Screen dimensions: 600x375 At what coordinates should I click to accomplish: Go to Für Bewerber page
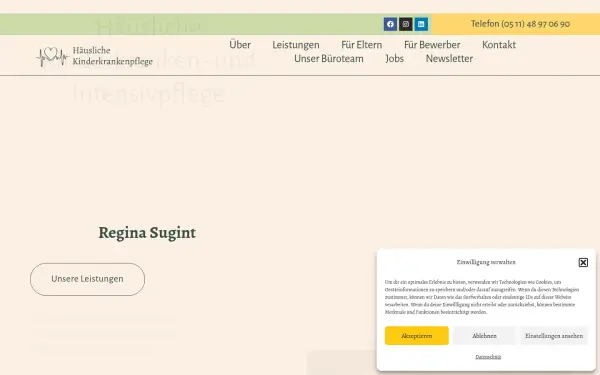coord(432,45)
